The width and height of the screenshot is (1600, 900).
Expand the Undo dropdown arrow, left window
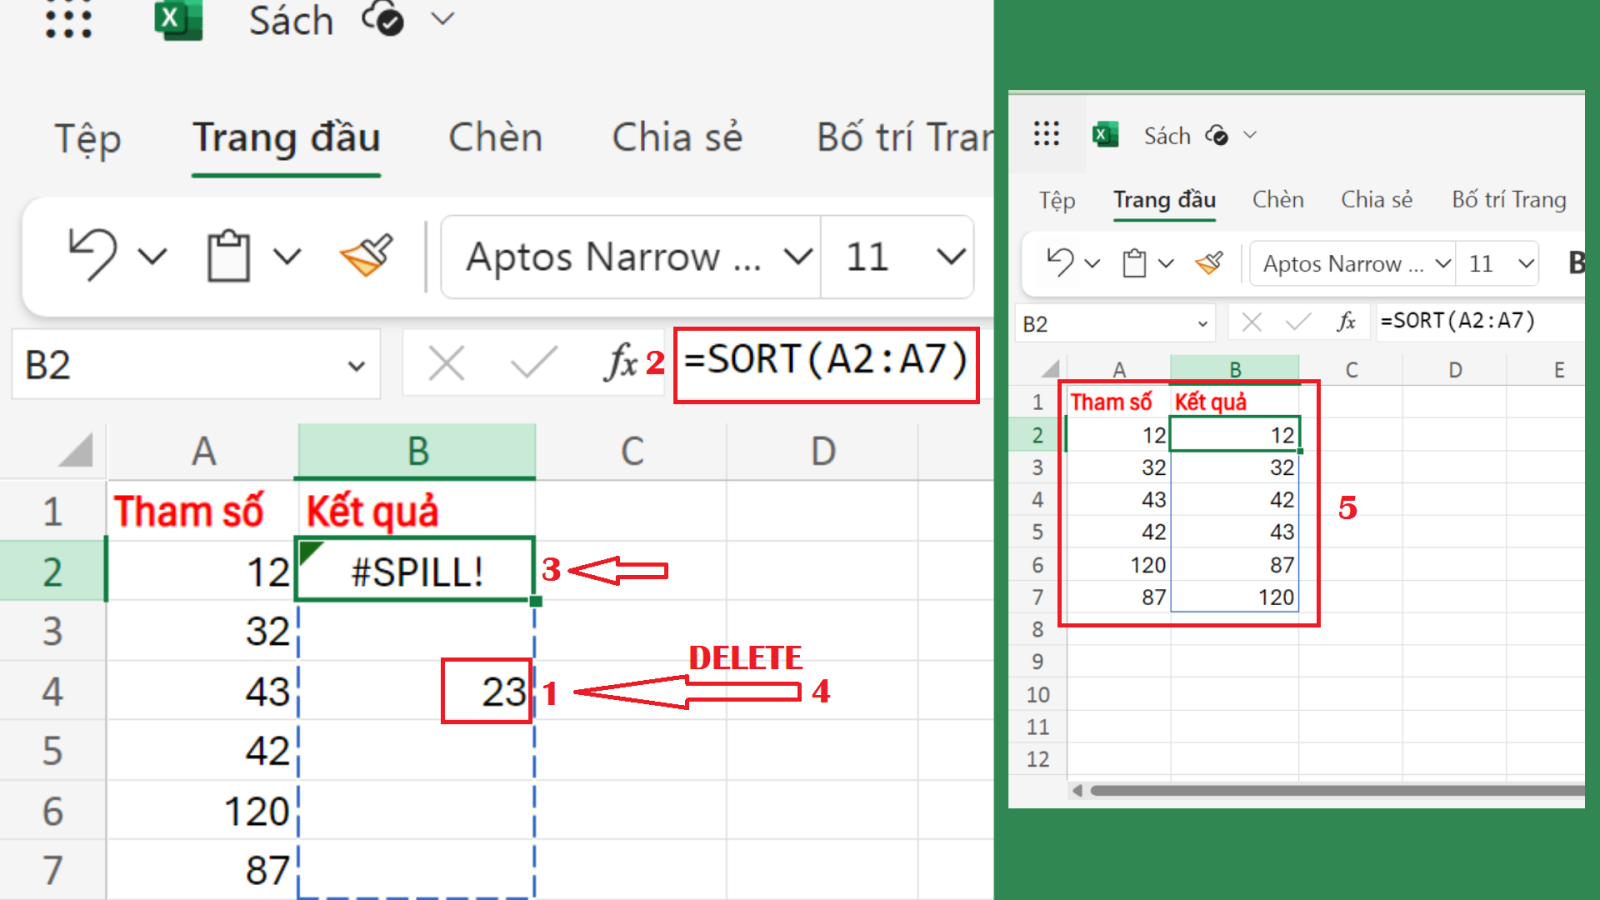pos(152,257)
